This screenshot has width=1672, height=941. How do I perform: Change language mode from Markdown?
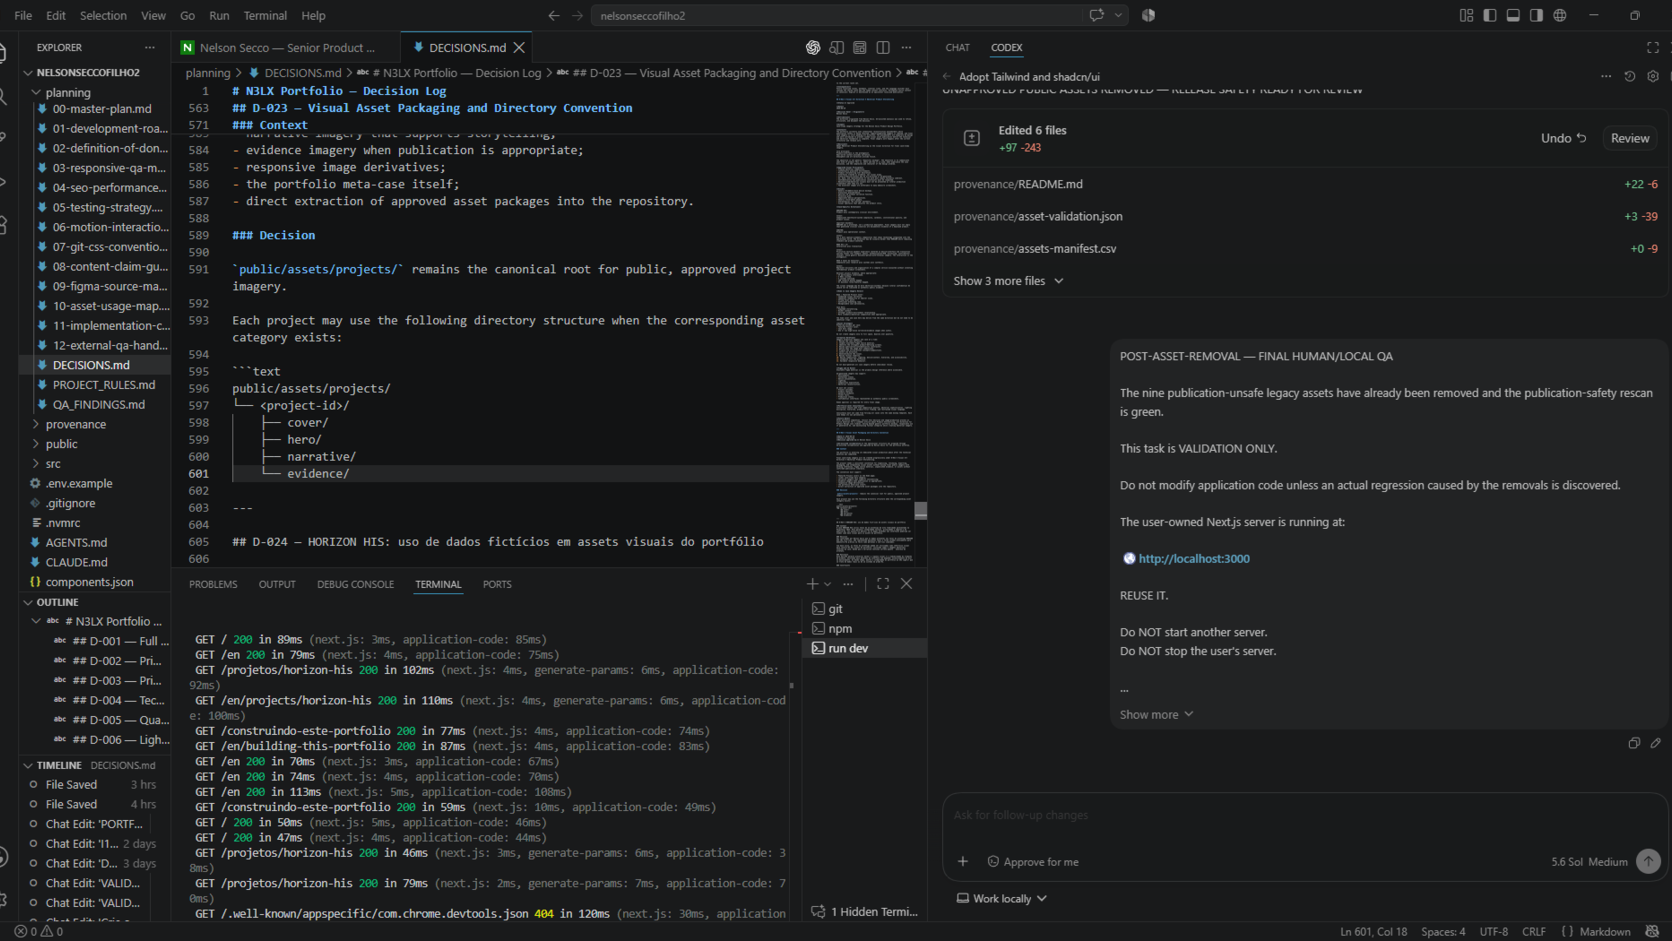click(1604, 932)
